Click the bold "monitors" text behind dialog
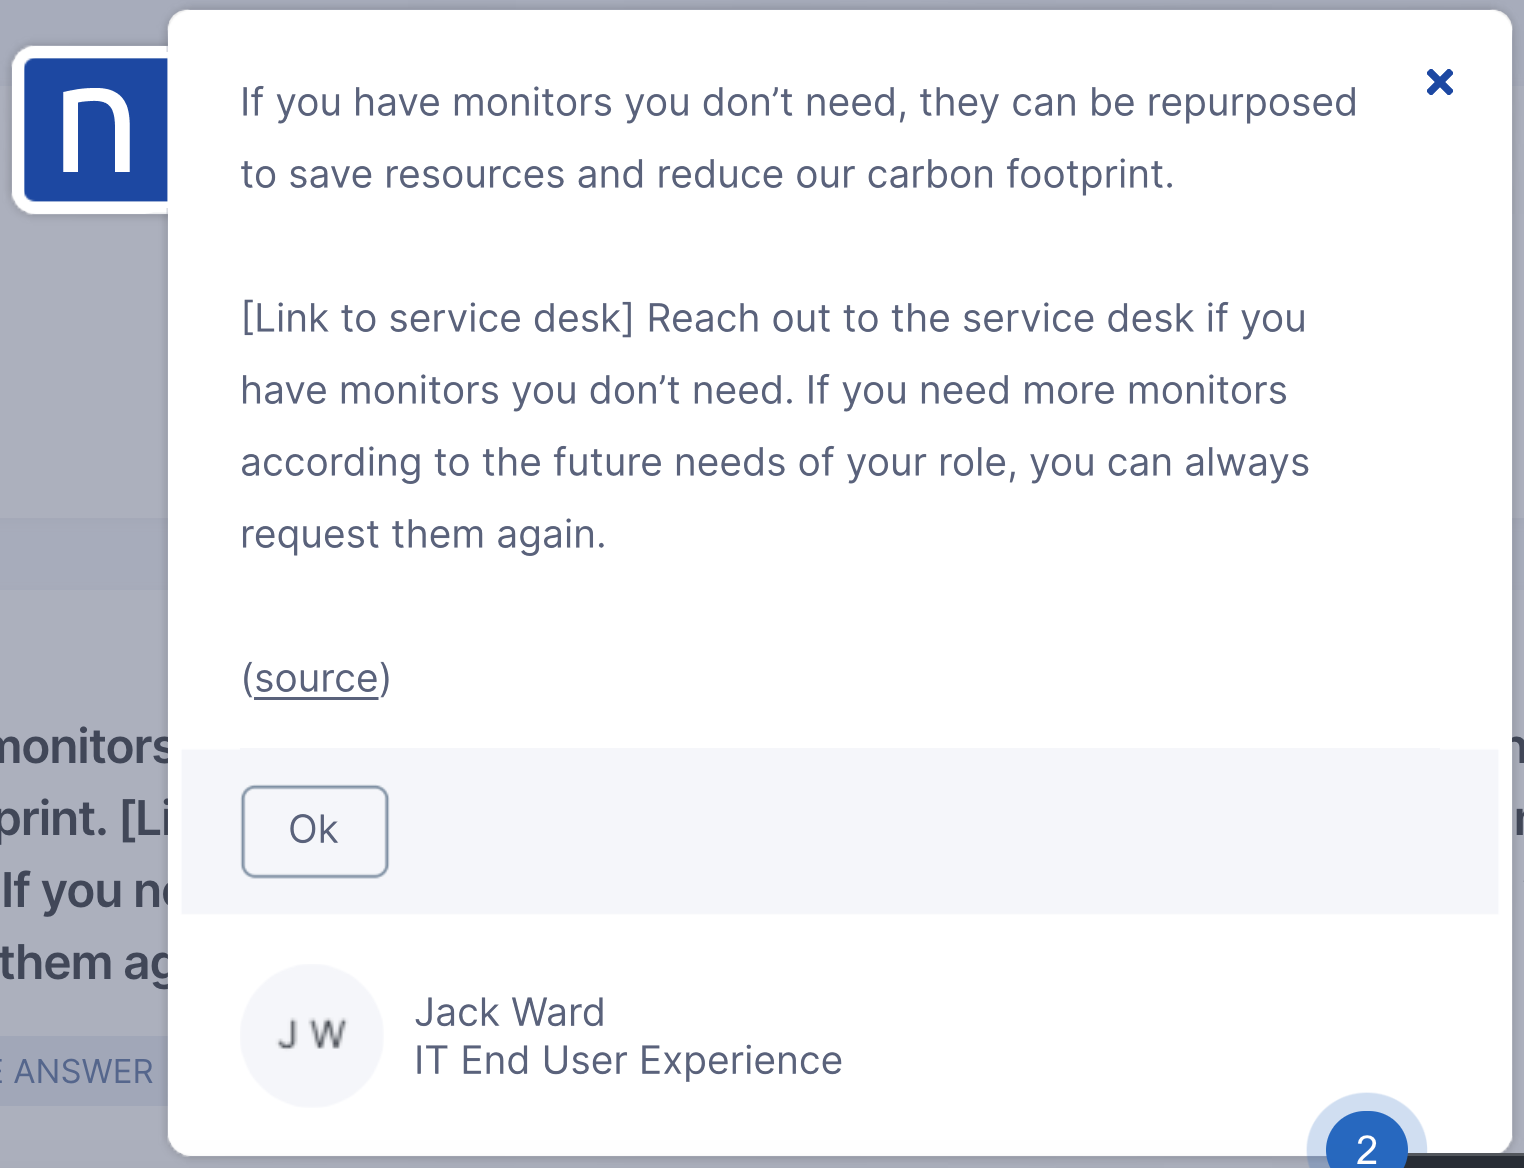Screen dimensions: 1524x1168 pyautogui.click(x=85, y=748)
